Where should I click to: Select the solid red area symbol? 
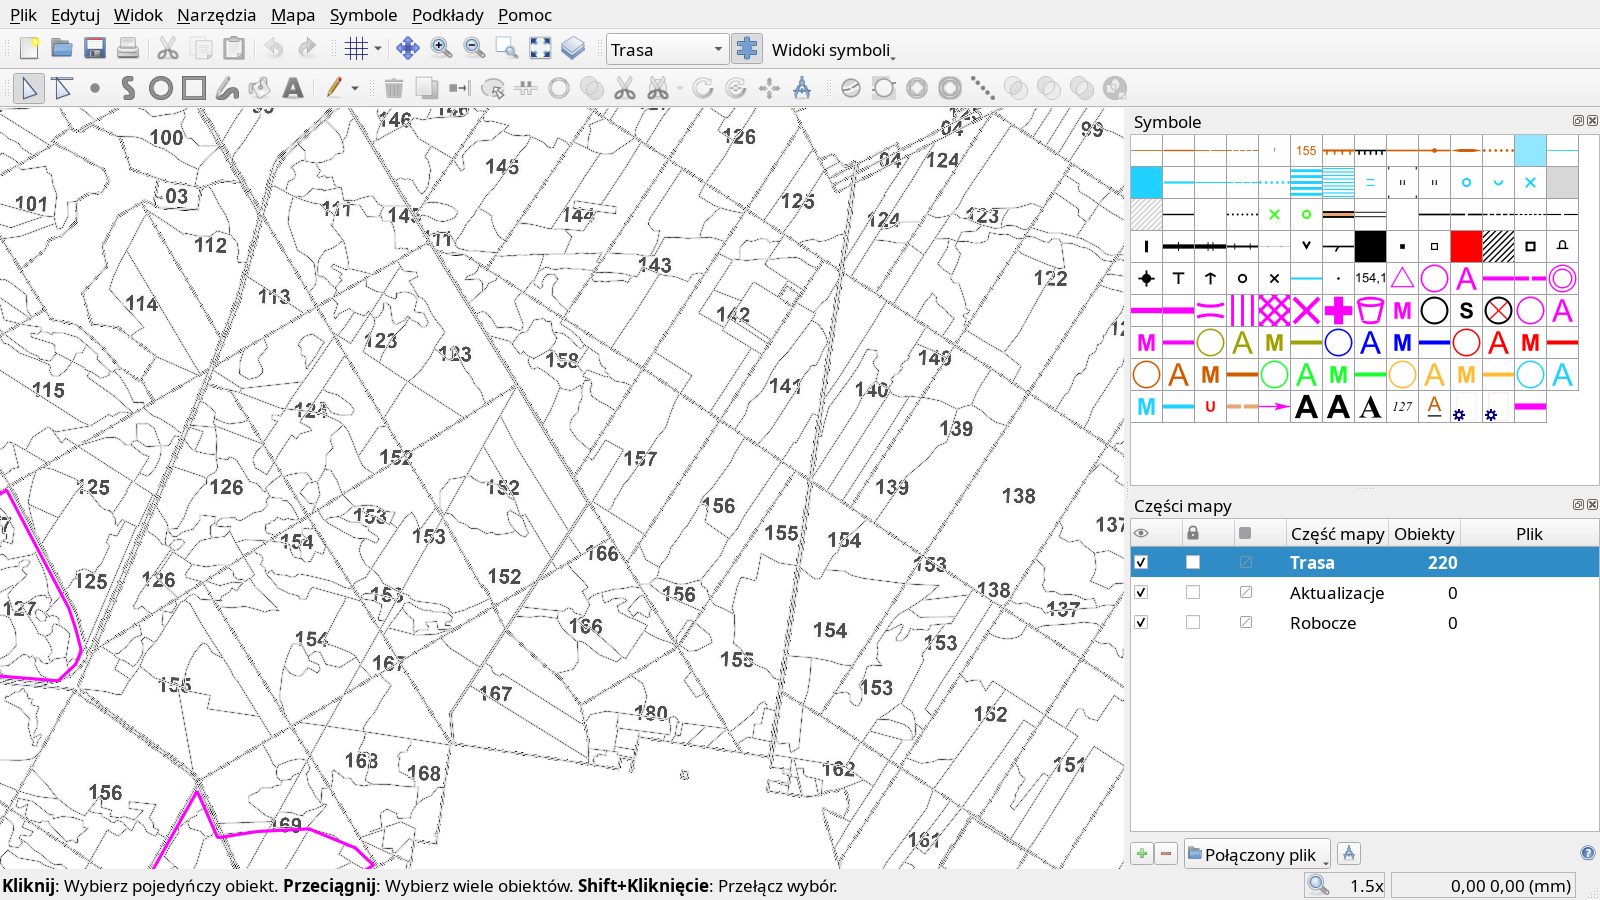coord(1466,246)
